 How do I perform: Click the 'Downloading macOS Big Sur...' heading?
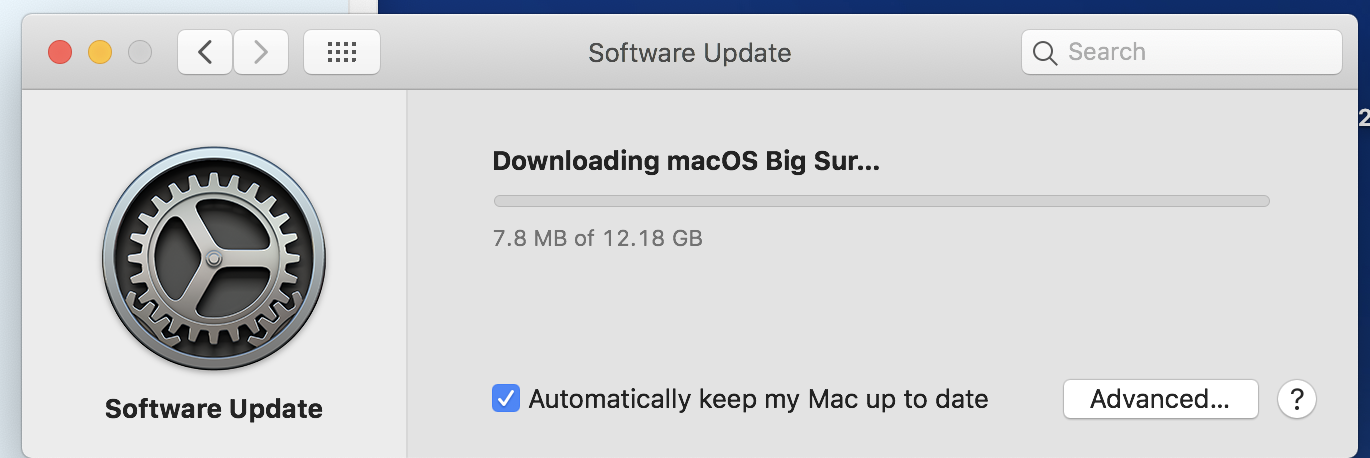686,161
